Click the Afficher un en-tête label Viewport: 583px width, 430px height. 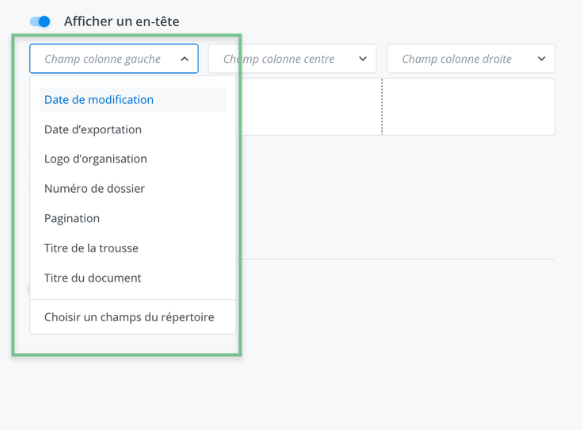[x=122, y=22]
